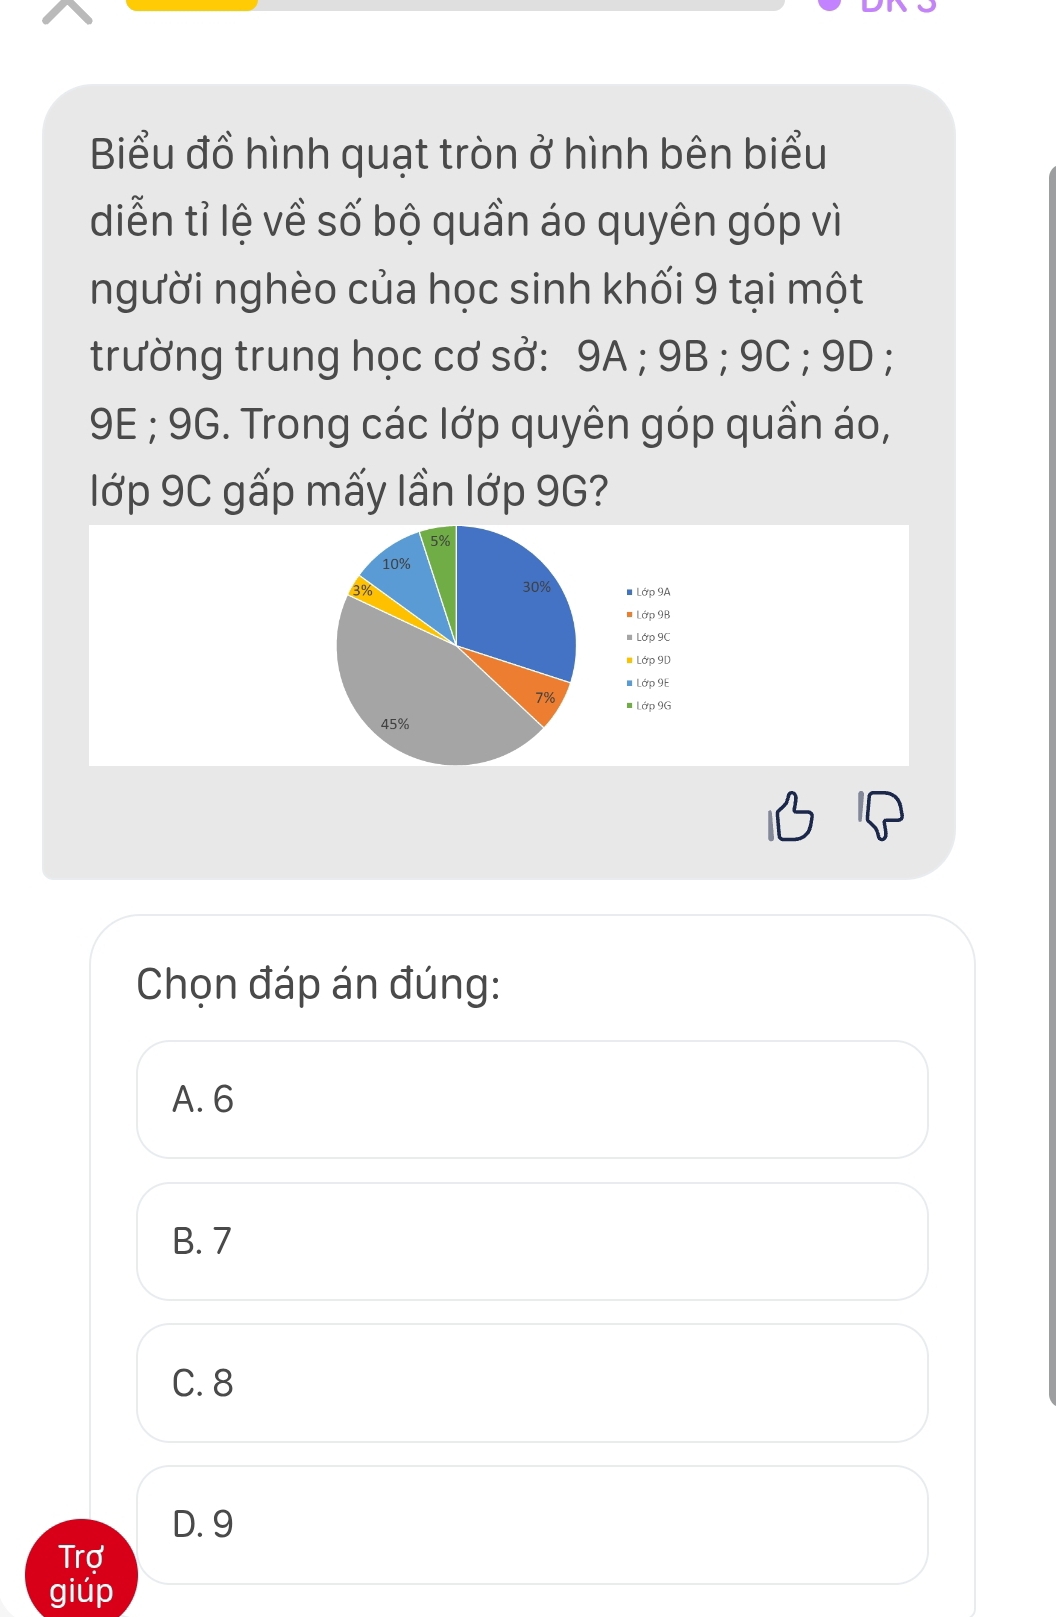Select answer option D. 9
Viewport: 1056px width, 1617px height.
point(532,1524)
